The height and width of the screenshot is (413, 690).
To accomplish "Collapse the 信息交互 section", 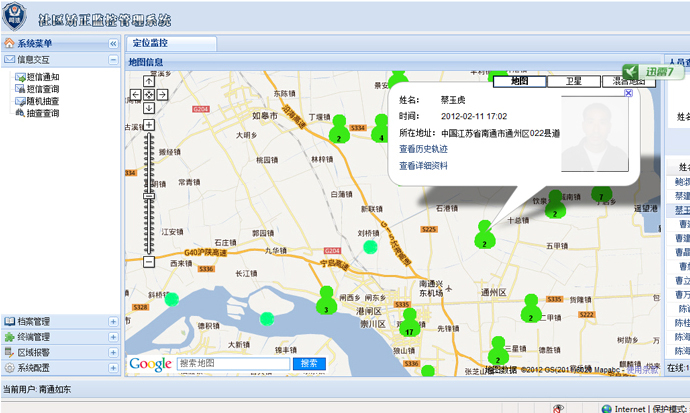I will click(x=113, y=60).
